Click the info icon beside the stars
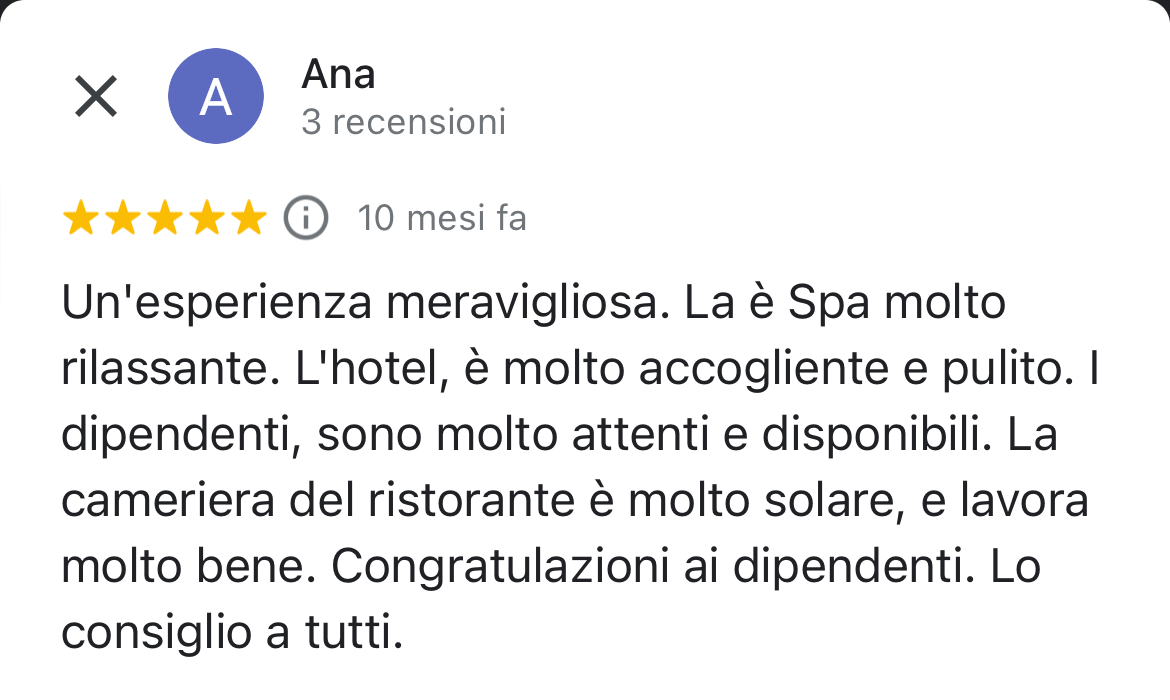This screenshot has width=1170, height=700. pyautogui.click(x=306, y=218)
